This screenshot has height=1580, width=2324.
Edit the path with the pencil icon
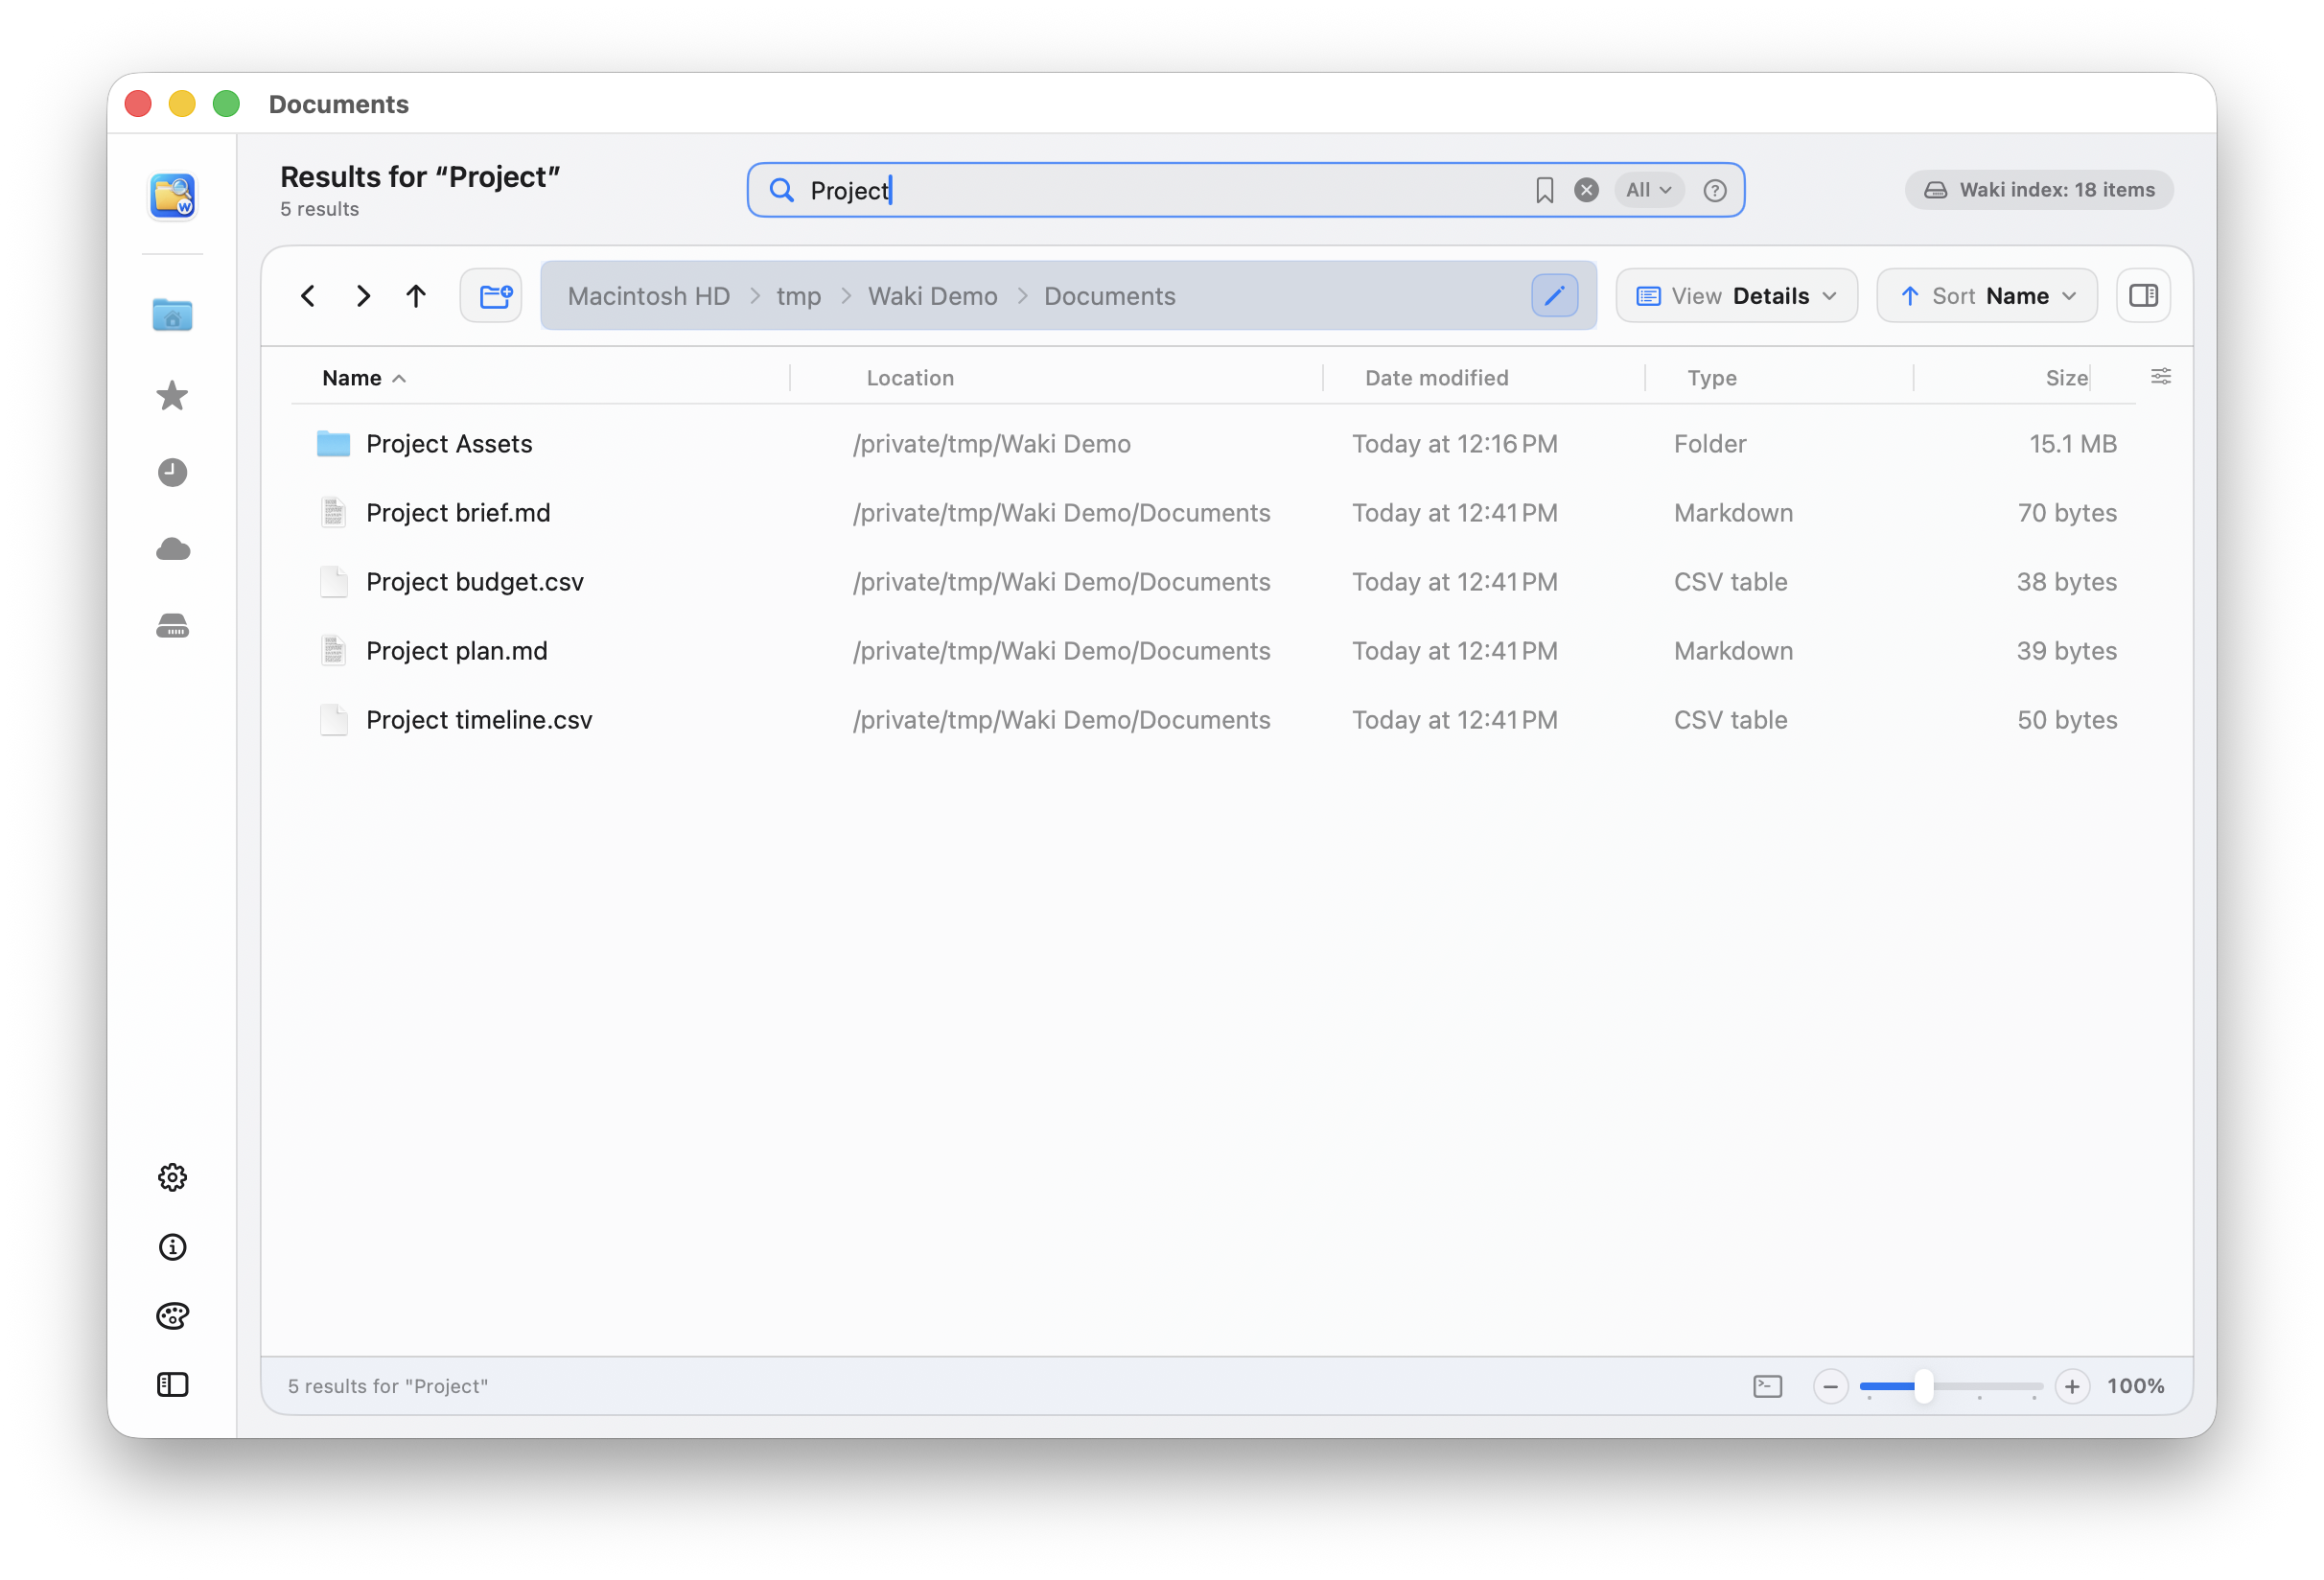[1554, 296]
